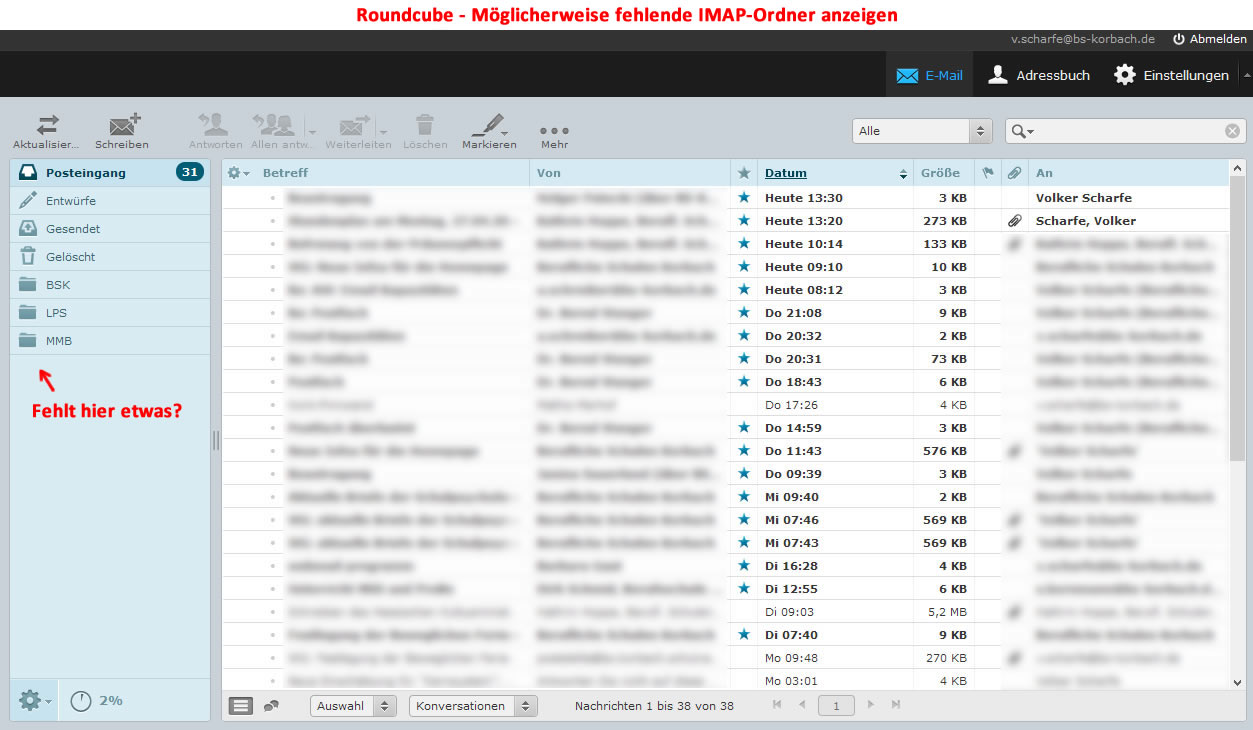Toggle star on Heute 08:12 message
The width and height of the screenshot is (1253, 730).
pyautogui.click(x=743, y=290)
